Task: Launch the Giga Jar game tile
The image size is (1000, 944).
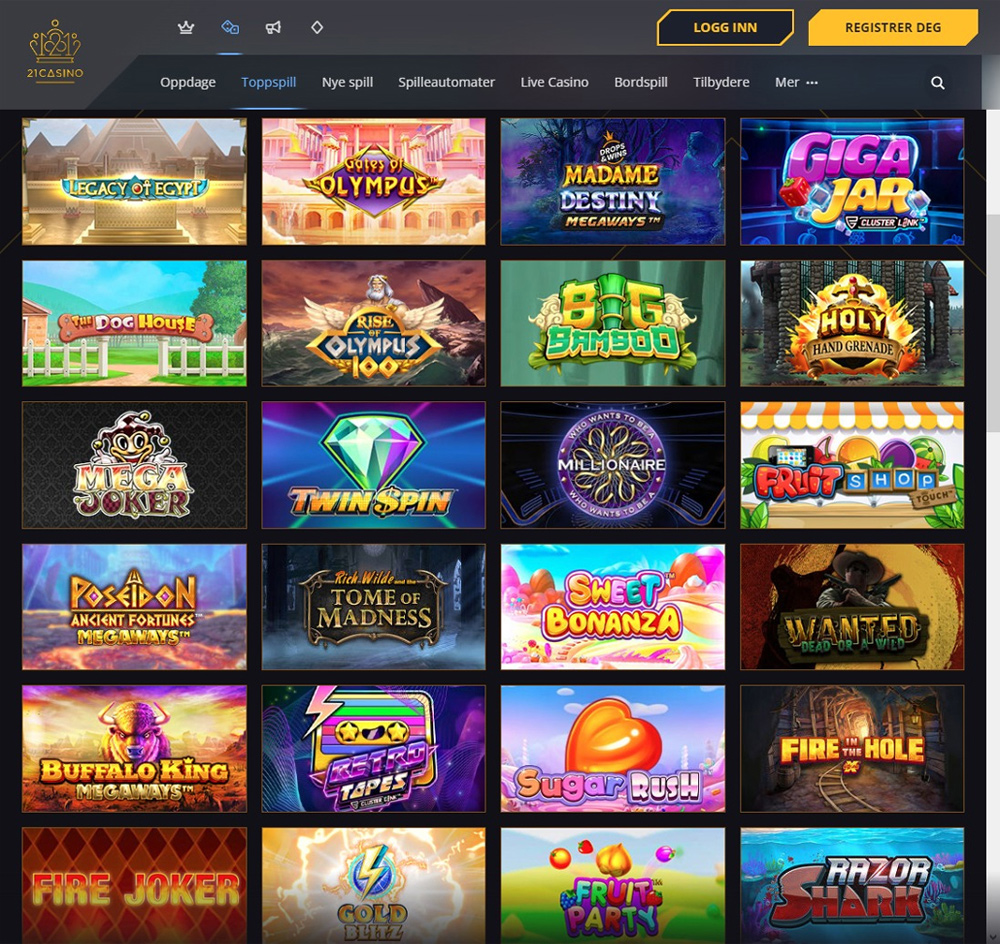Action: 852,181
